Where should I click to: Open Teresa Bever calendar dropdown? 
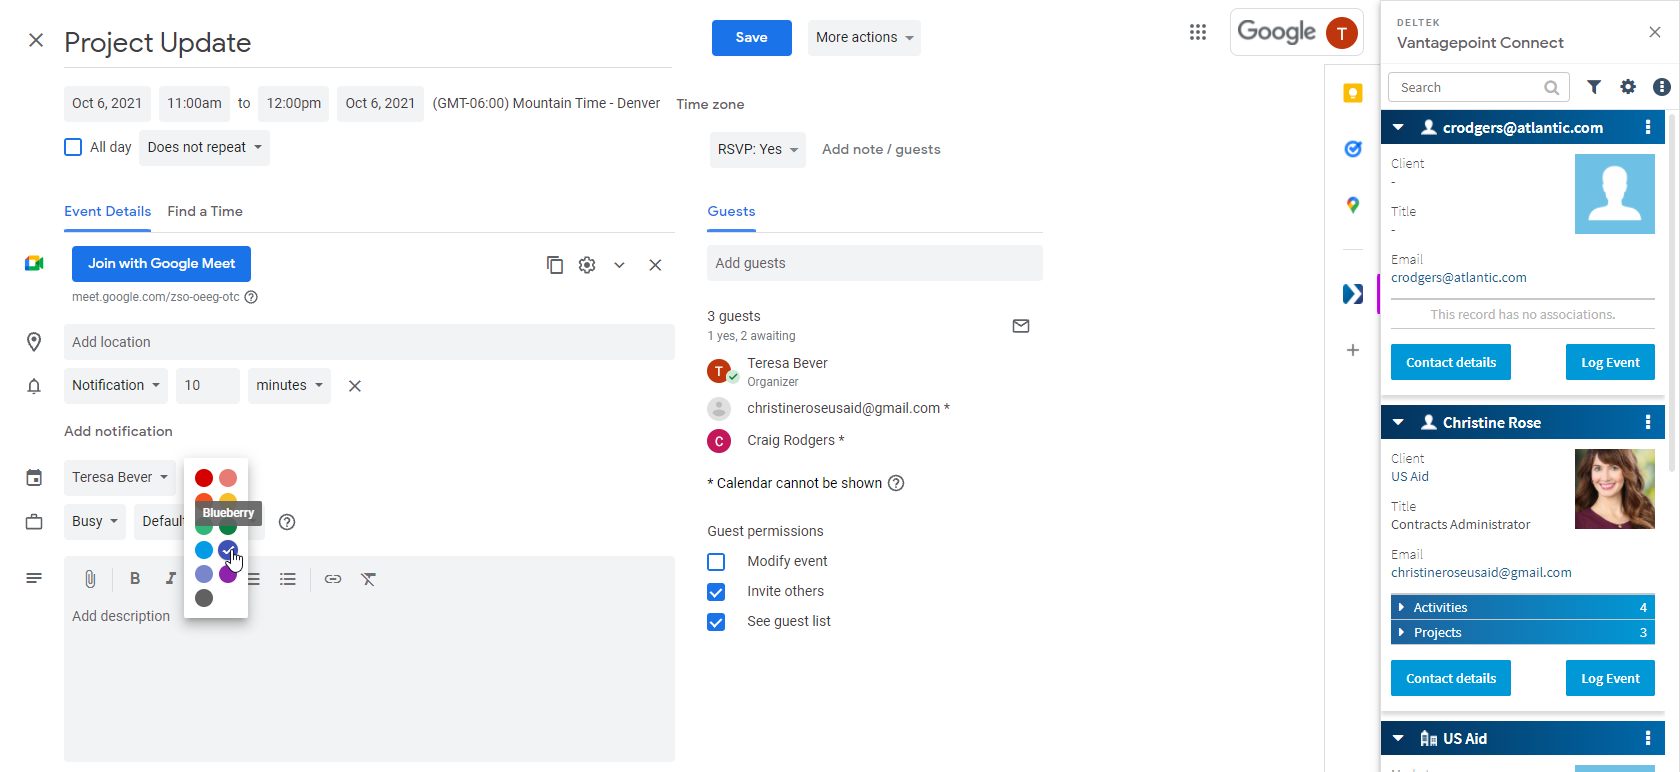point(120,478)
